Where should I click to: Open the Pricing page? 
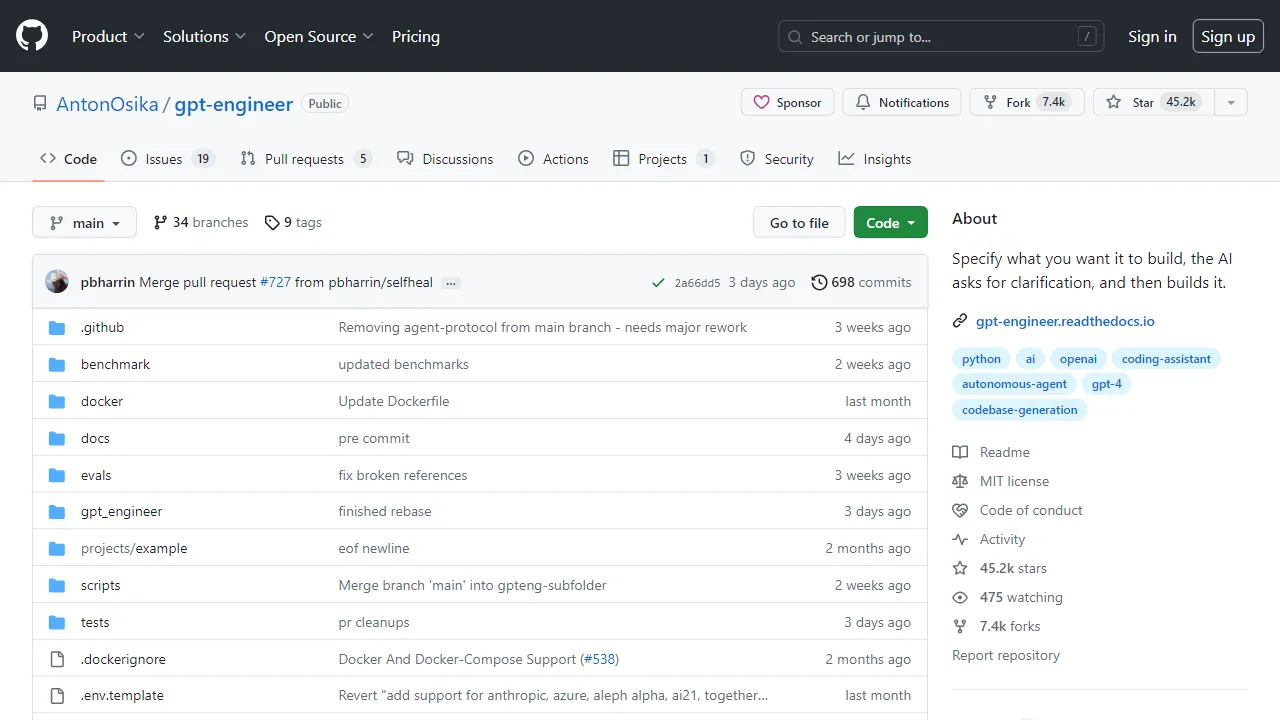pyautogui.click(x=416, y=36)
